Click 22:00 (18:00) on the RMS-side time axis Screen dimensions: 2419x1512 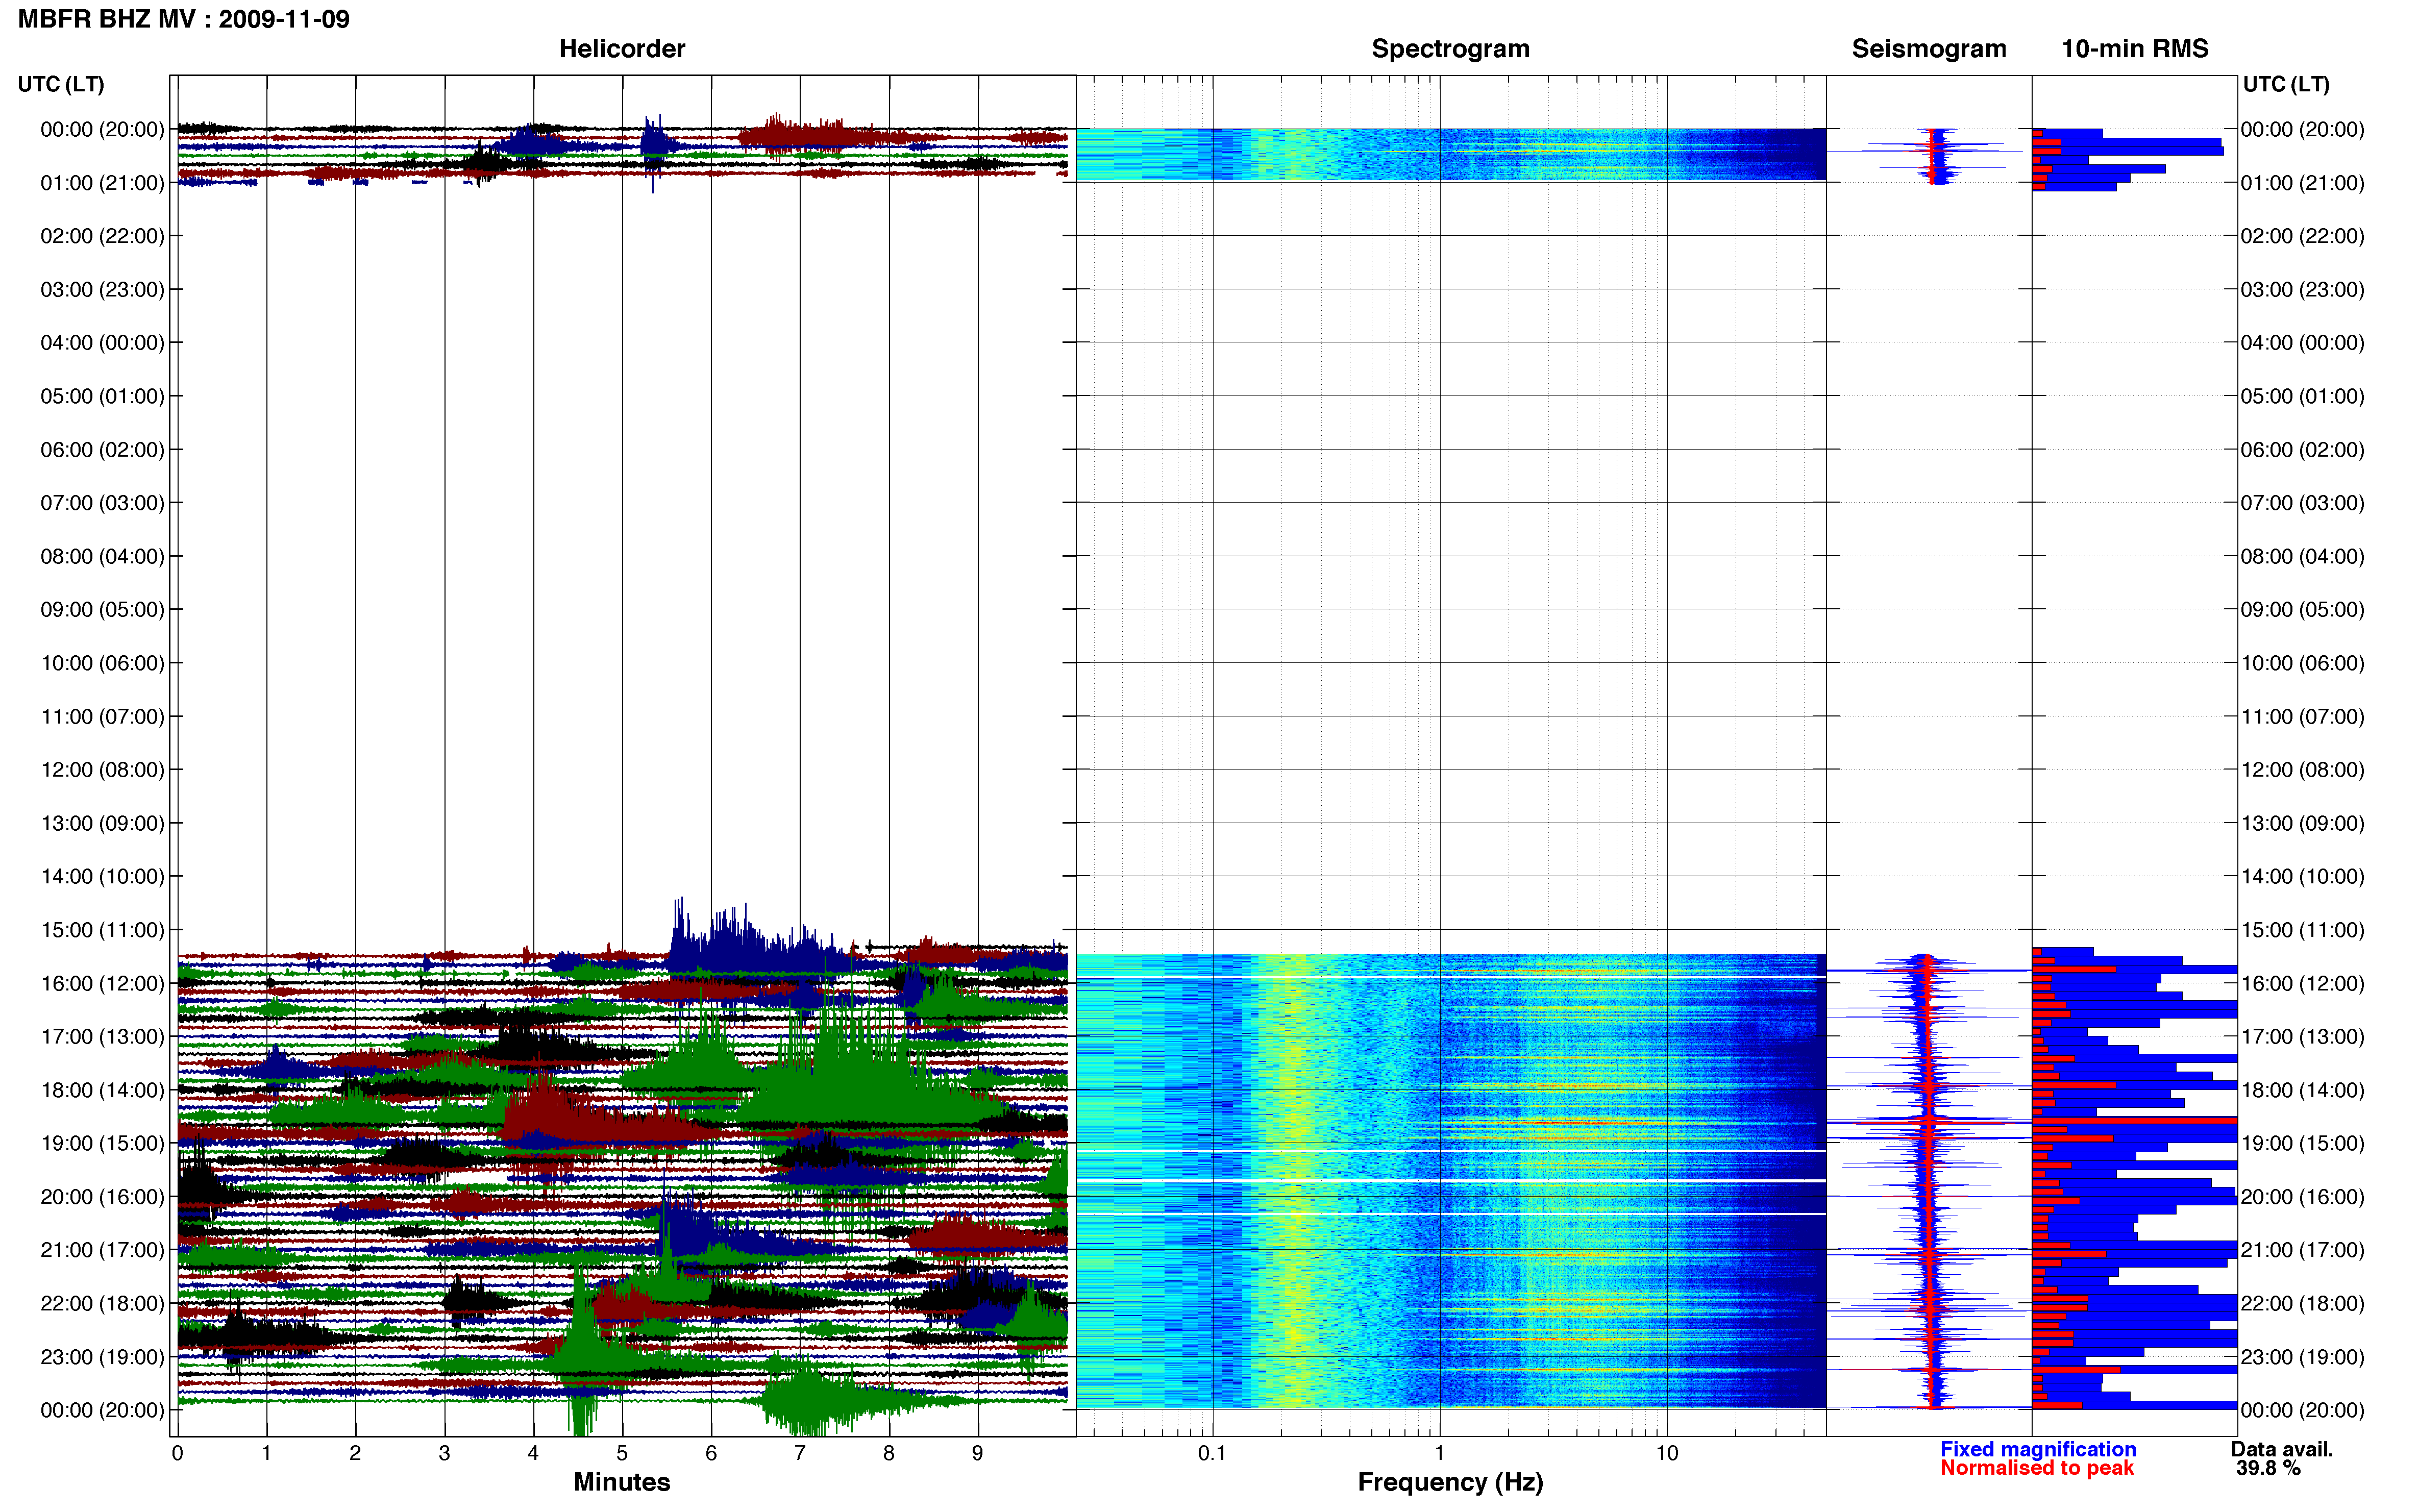pos(2302,1303)
